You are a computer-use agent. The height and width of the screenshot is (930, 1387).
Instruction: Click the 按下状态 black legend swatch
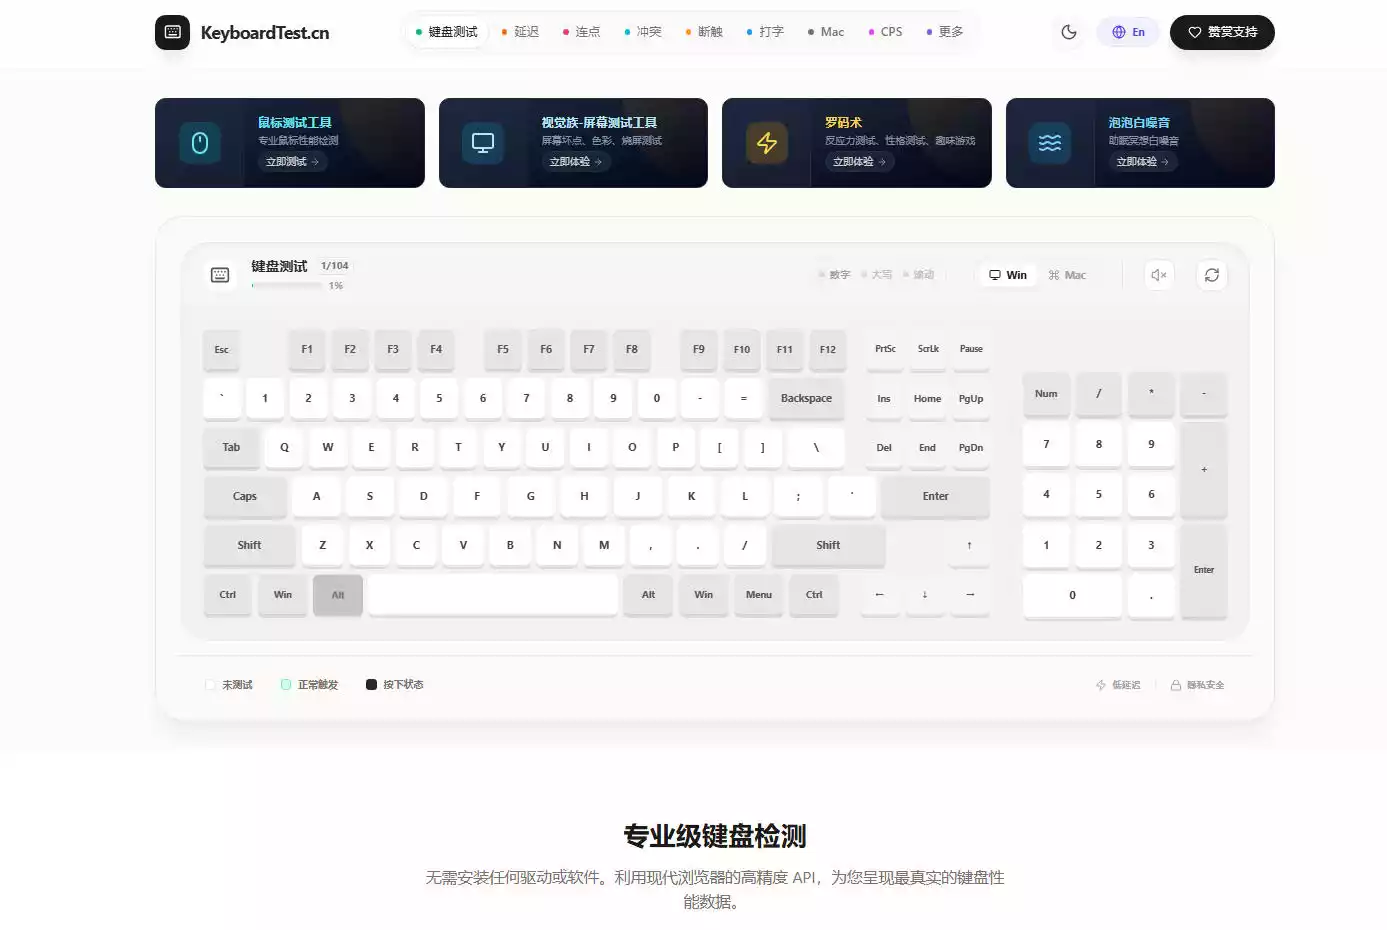coord(371,685)
